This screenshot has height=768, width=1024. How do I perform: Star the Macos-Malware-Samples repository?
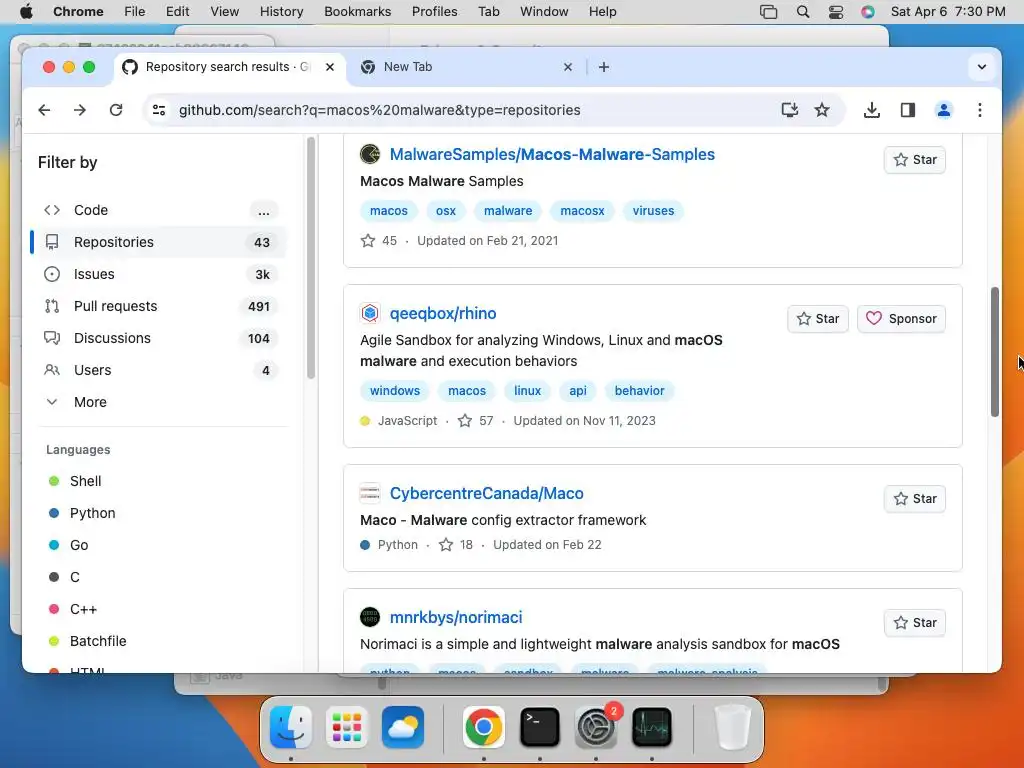[914, 160]
